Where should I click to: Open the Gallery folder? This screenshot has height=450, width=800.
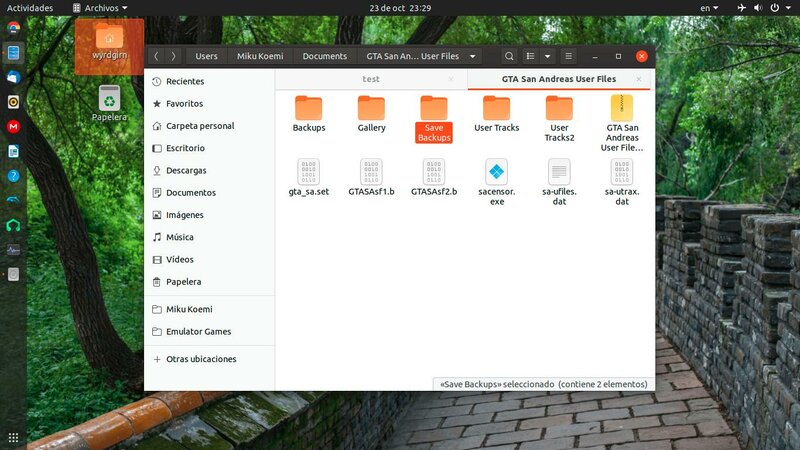(371, 108)
